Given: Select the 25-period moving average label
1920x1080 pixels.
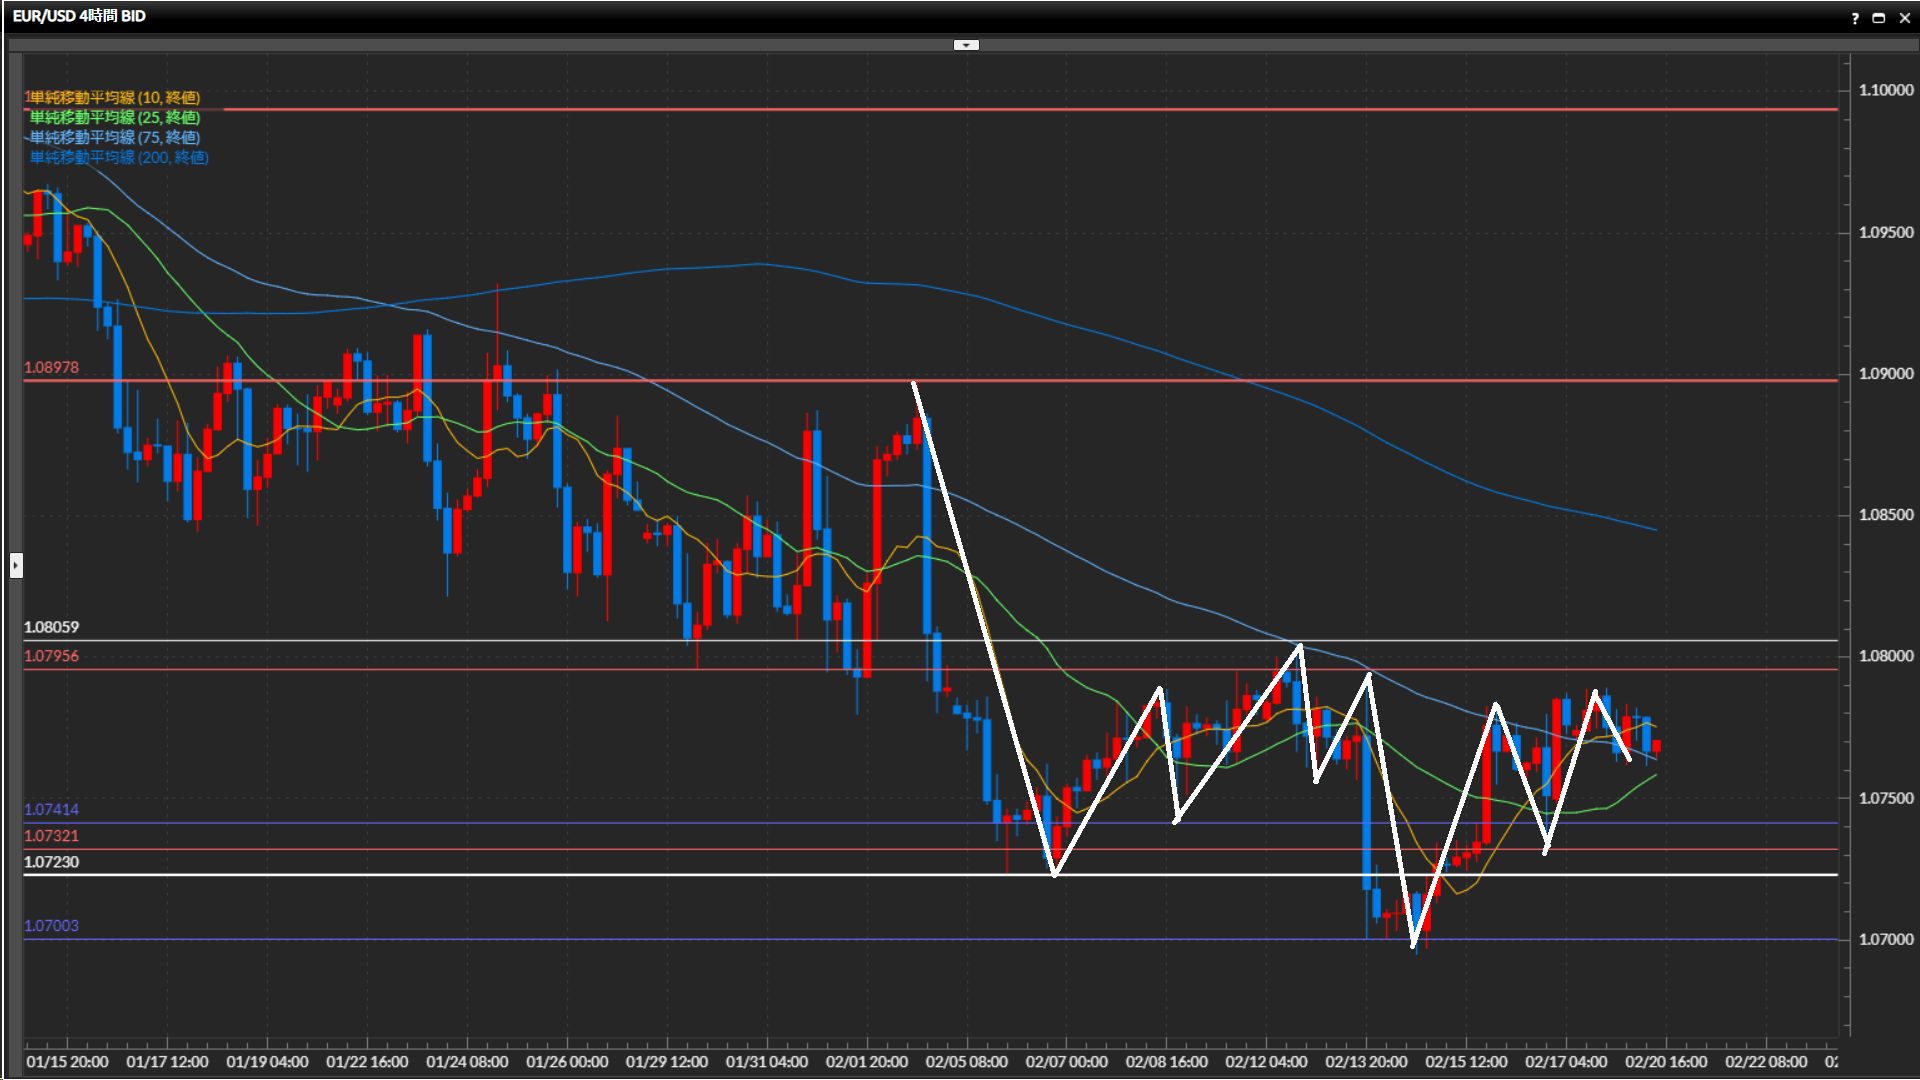Looking at the screenshot, I should pyautogui.click(x=114, y=118).
